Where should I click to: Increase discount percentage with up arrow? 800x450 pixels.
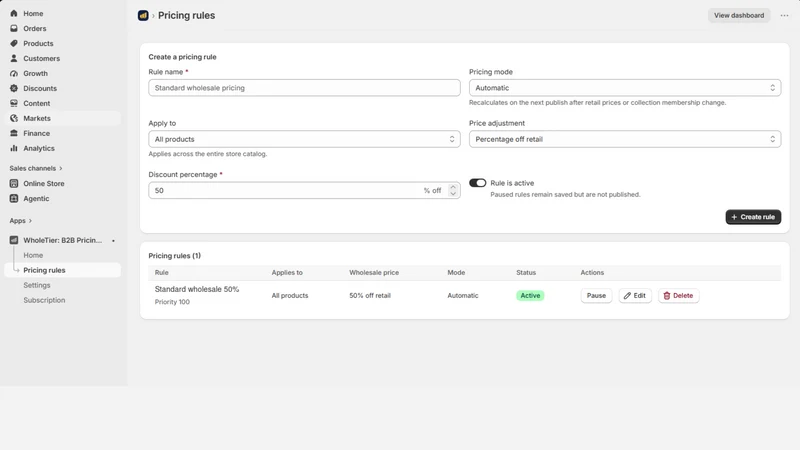453,187
